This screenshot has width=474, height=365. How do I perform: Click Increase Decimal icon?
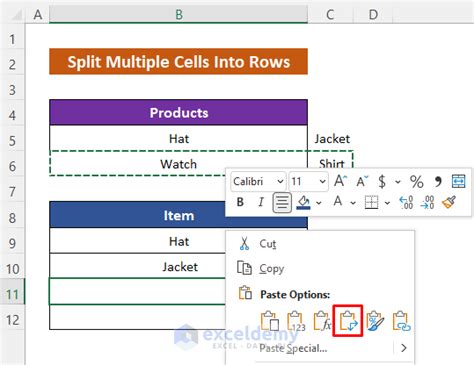tap(406, 202)
